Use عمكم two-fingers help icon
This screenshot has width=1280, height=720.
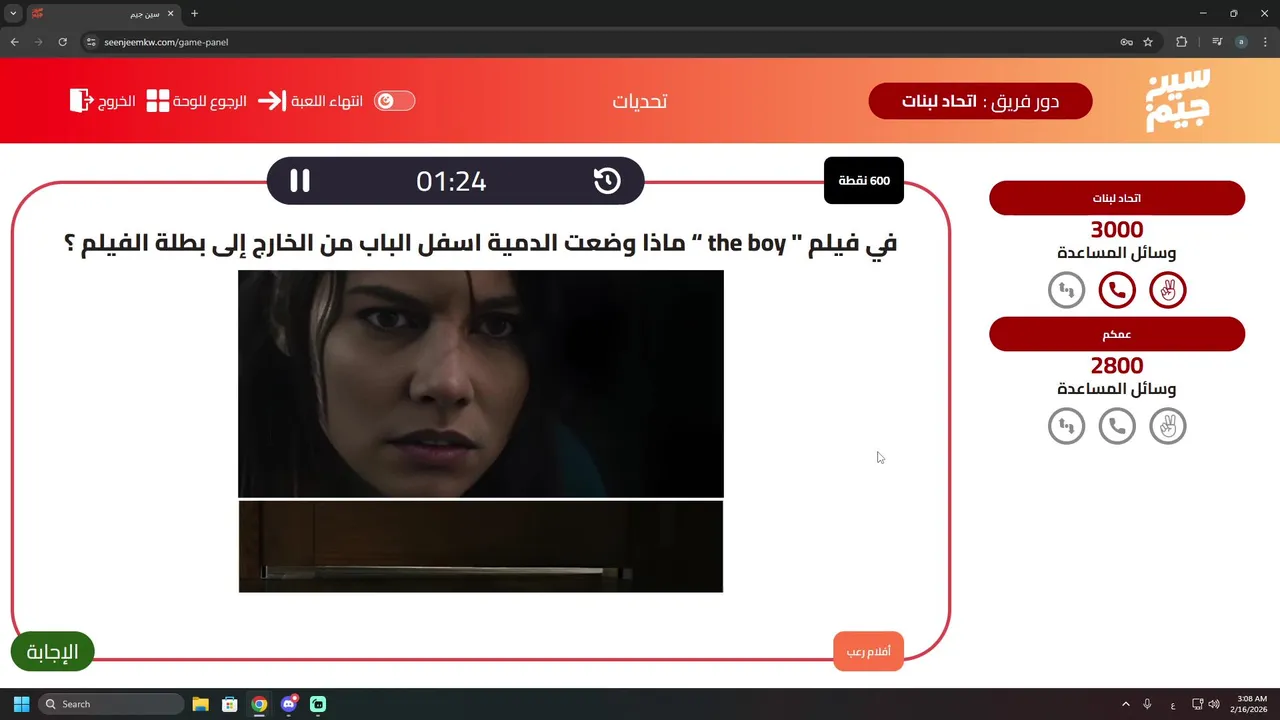[x=1168, y=426]
